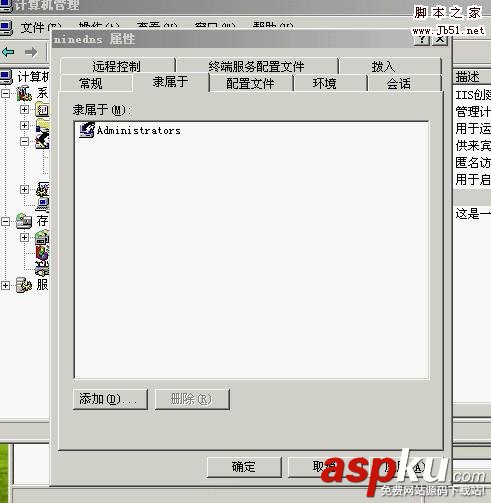The height and width of the screenshot is (503, 491).
Task: Expand the 服务和应用程序 tree node
Action: pyautogui.click(x=6, y=285)
